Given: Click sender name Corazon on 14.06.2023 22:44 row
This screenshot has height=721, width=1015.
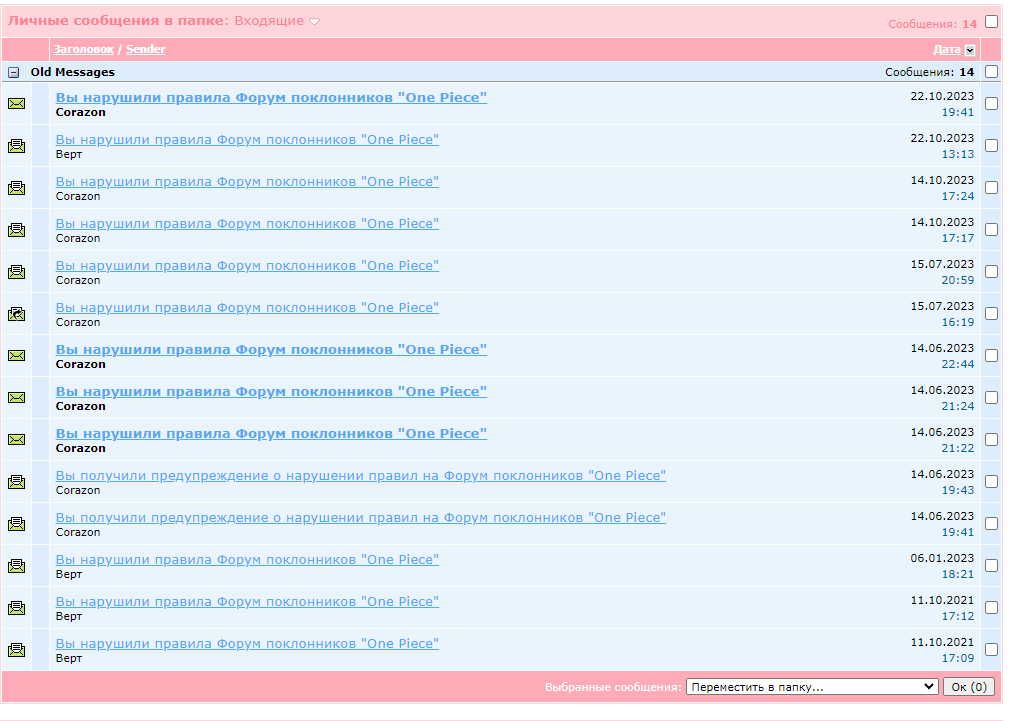Looking at the screenshot, I should [80, 364].
